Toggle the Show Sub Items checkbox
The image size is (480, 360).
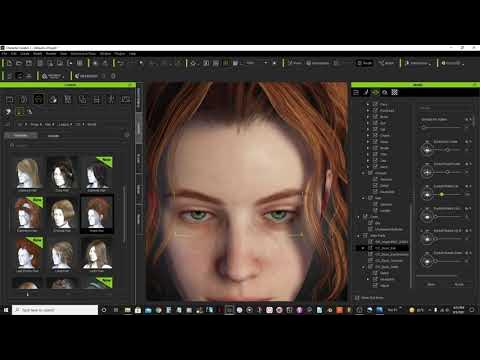click(x=357, y=298)
